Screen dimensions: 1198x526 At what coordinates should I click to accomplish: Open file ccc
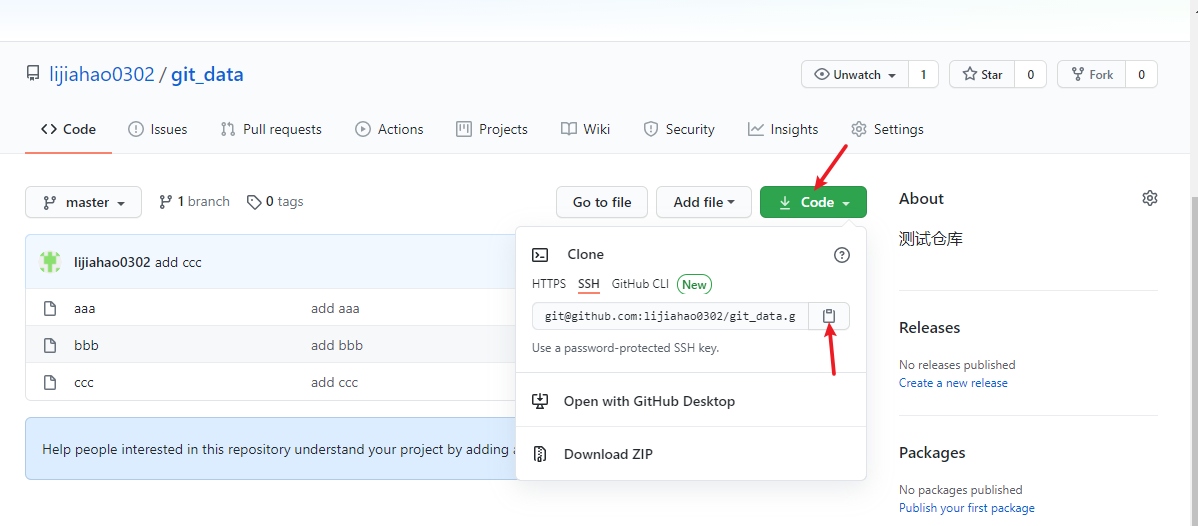point(84,382)
